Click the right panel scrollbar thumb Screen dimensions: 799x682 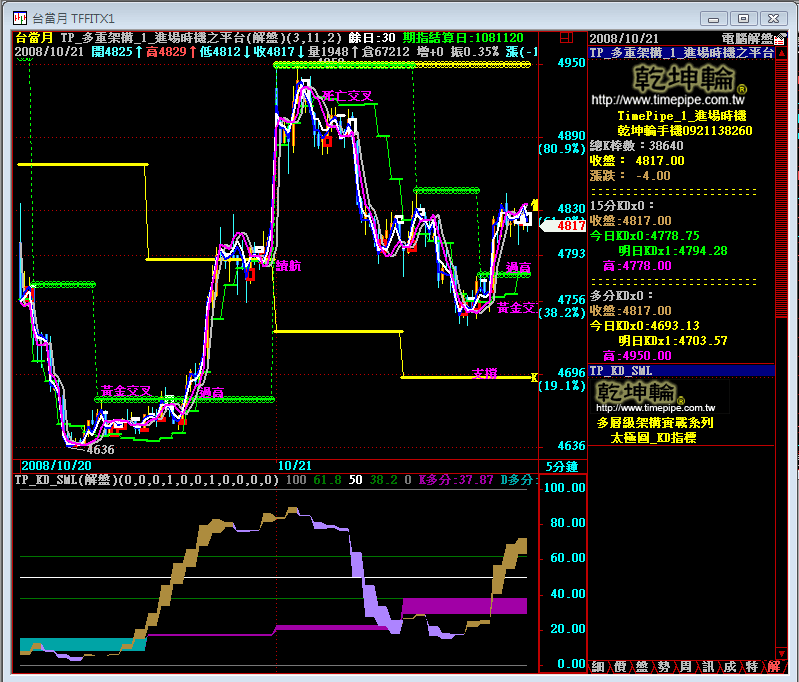[781, 189]
